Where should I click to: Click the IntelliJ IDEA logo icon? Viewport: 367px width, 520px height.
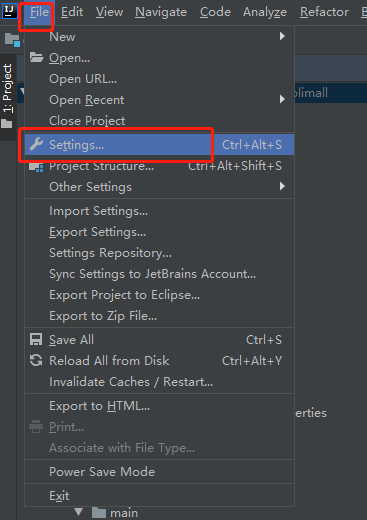coord(9,11)
